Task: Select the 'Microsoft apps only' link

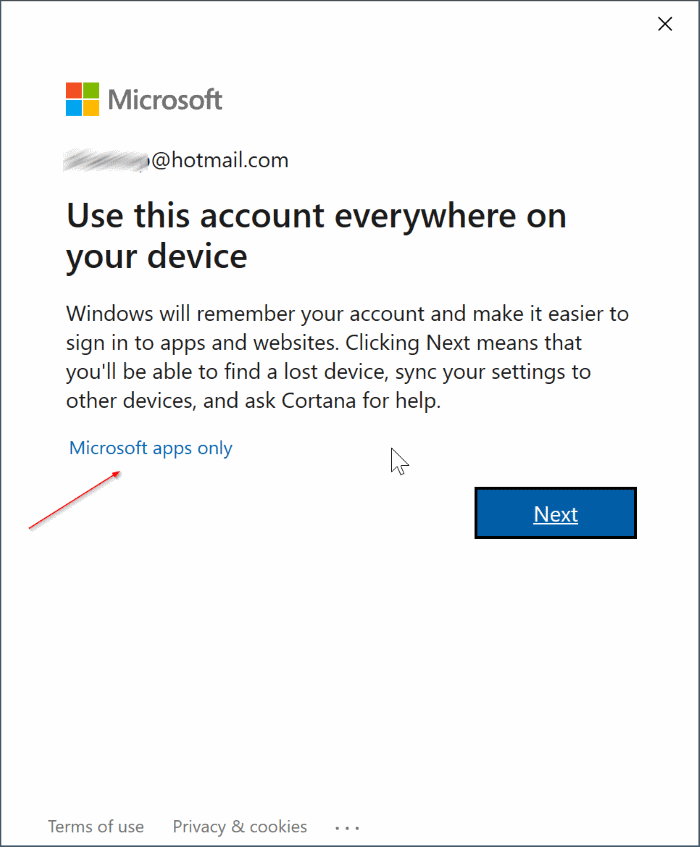Action: (x=150, y=448)
